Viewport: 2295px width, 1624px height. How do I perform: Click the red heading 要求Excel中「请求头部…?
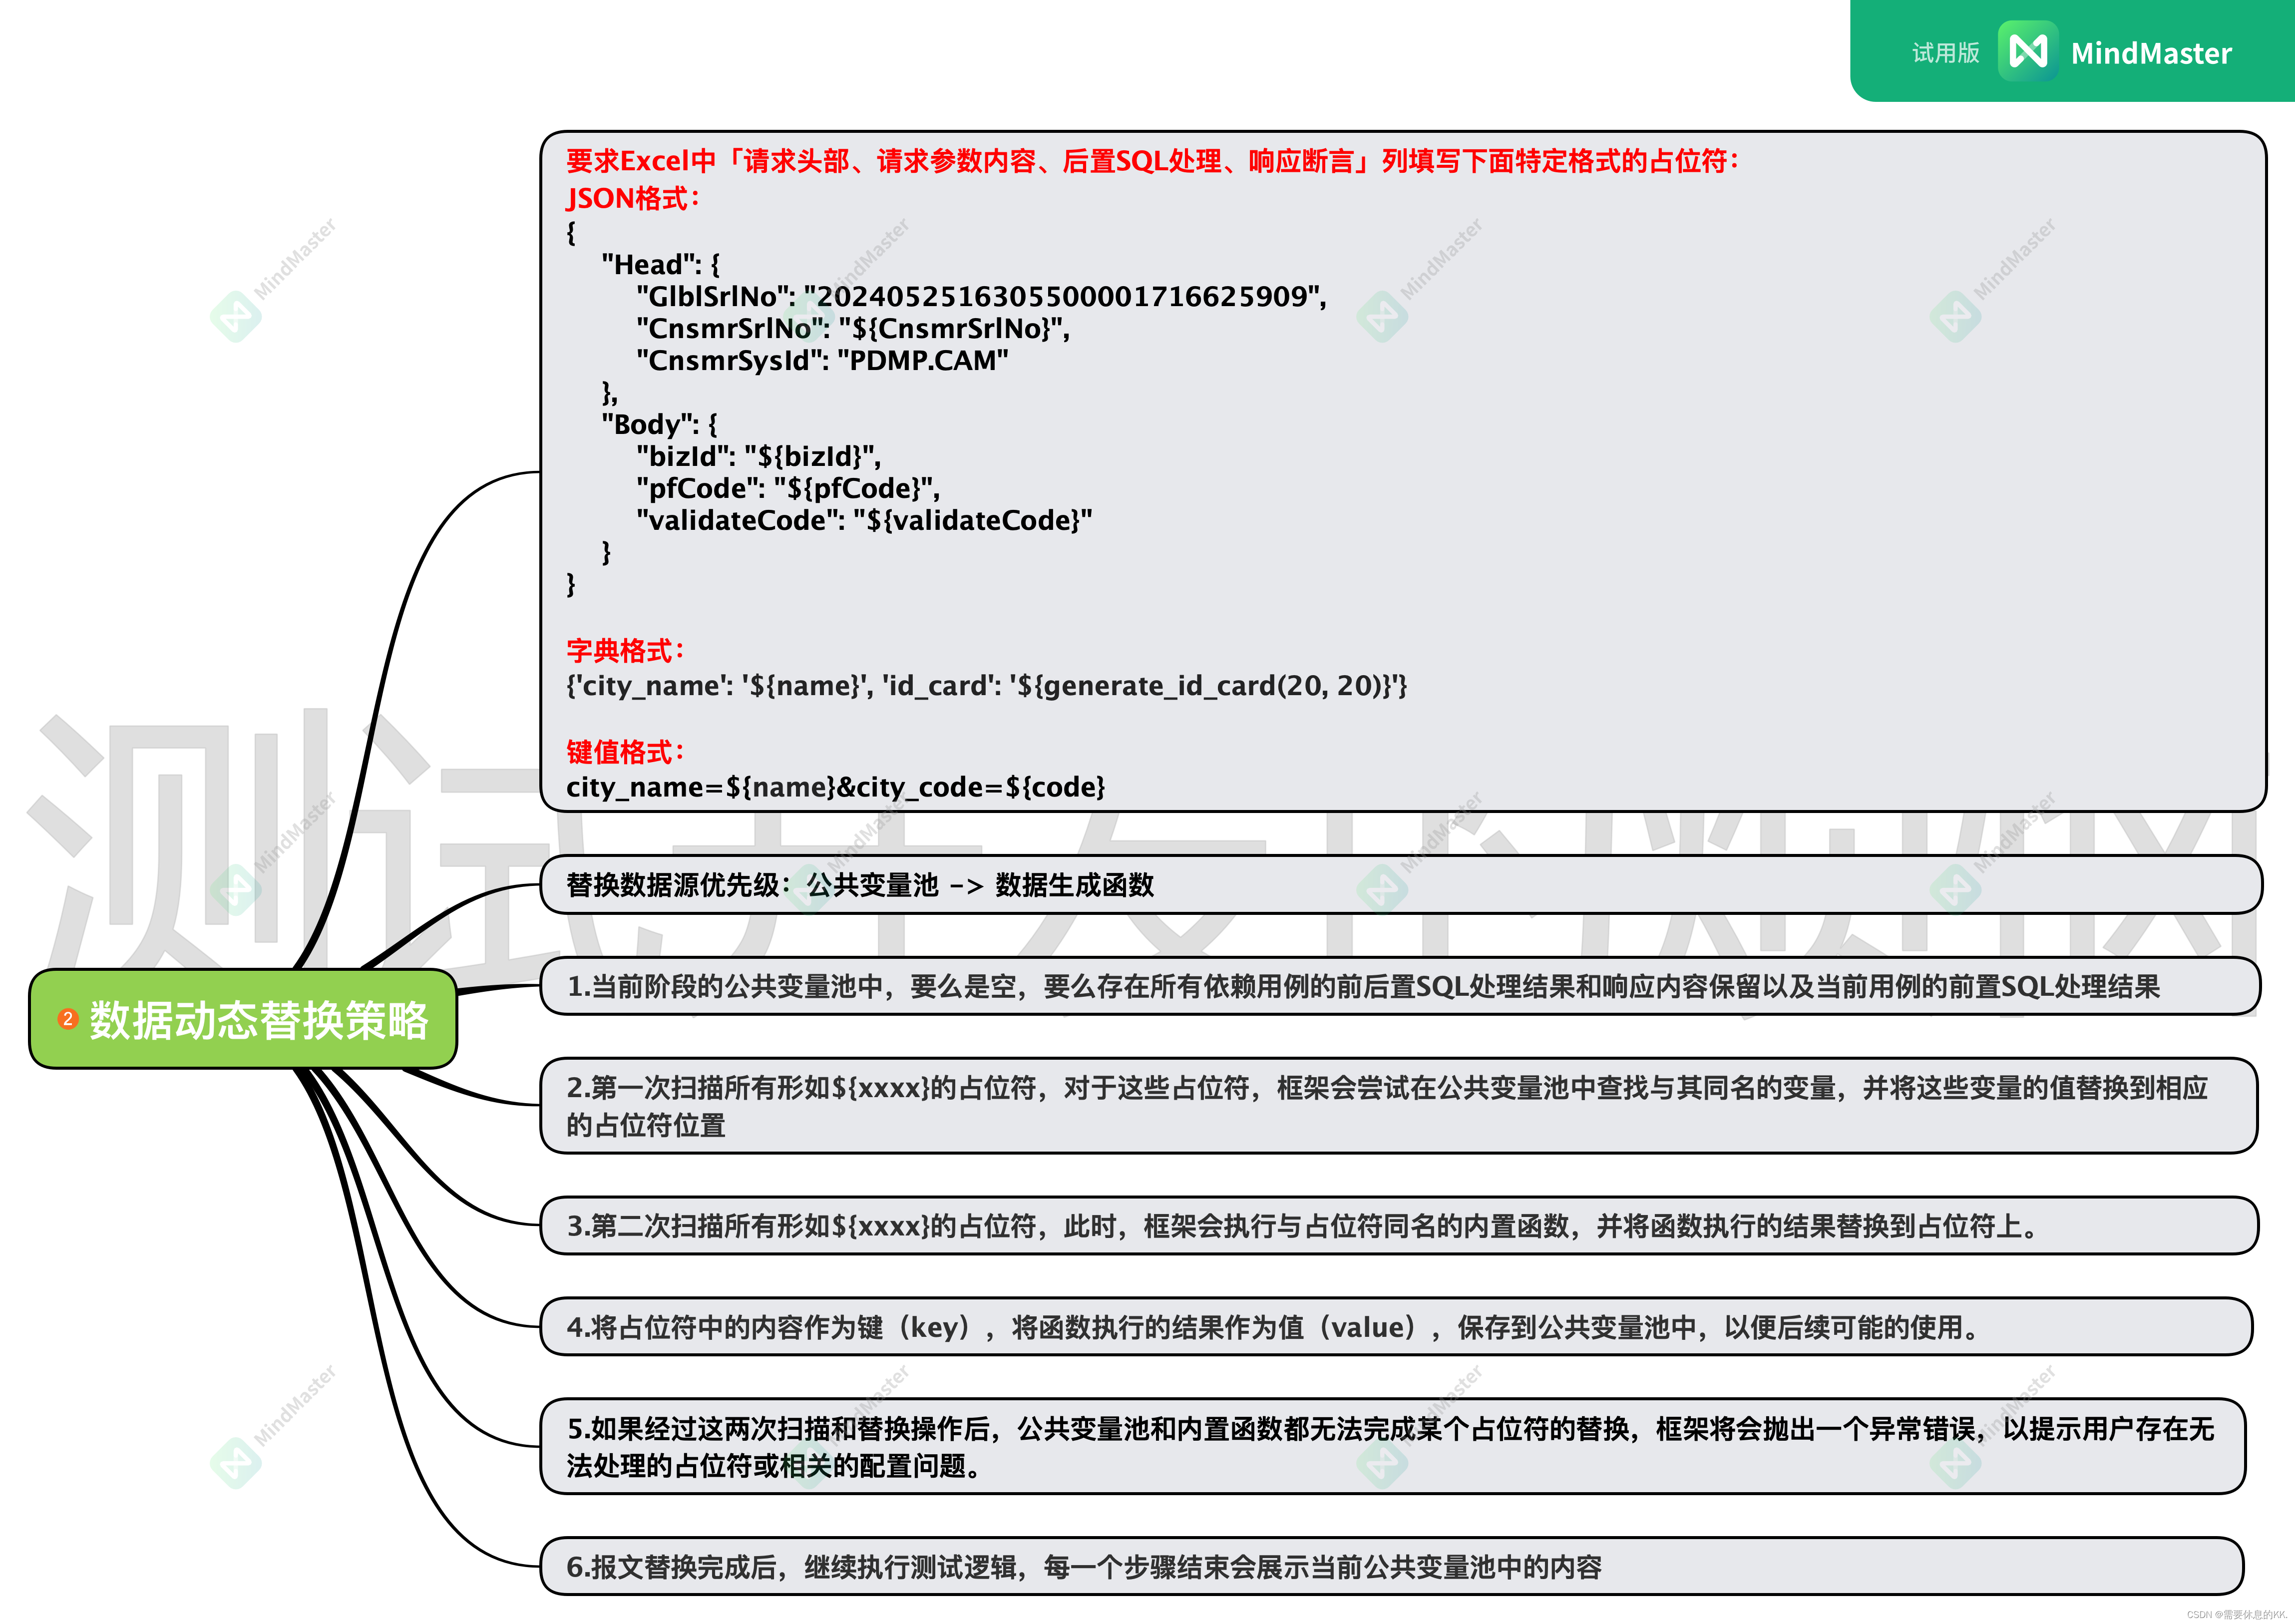tap(1153, 161)
